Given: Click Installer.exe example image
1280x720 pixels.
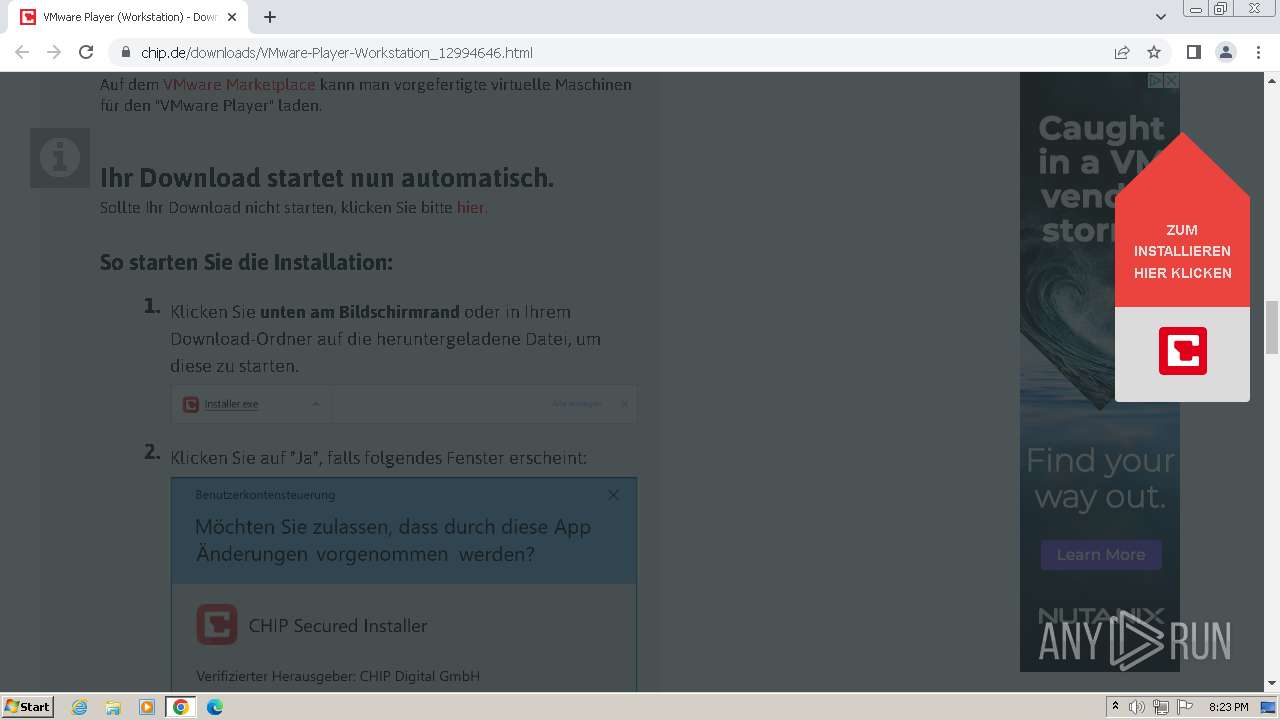Looking at the screenshot, I should coord(404,404).
